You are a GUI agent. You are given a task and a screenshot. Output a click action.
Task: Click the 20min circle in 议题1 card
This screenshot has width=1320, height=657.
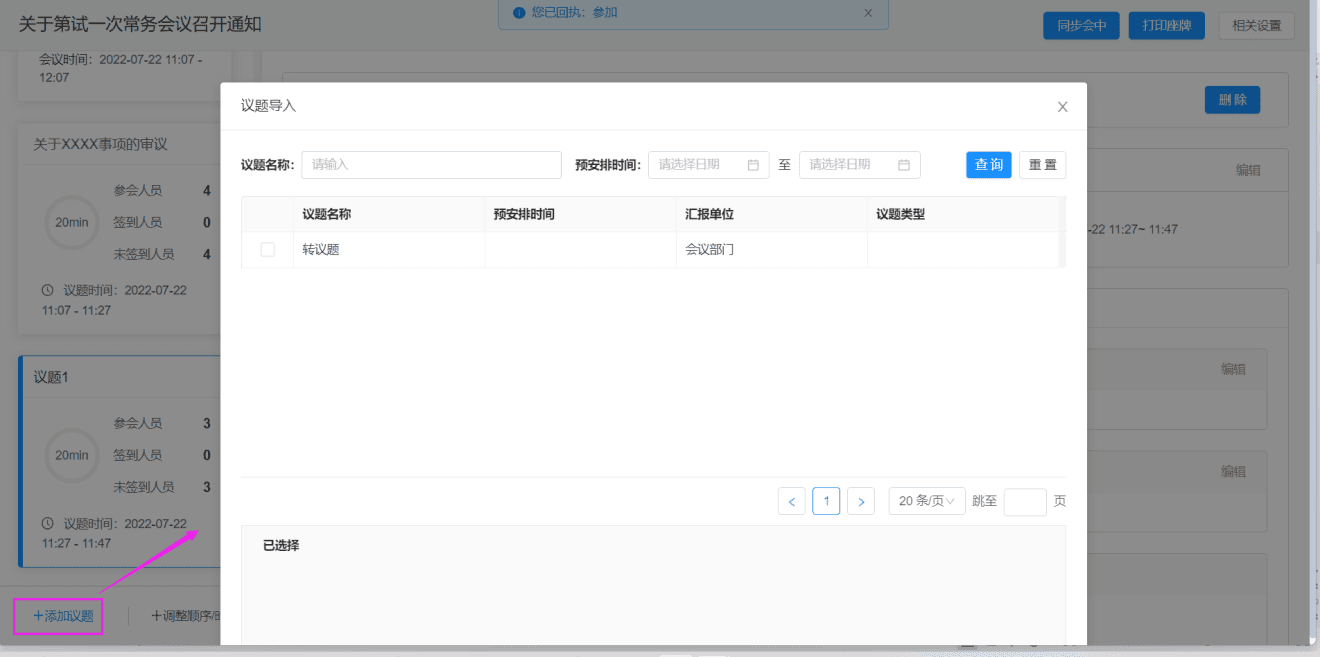72,455
